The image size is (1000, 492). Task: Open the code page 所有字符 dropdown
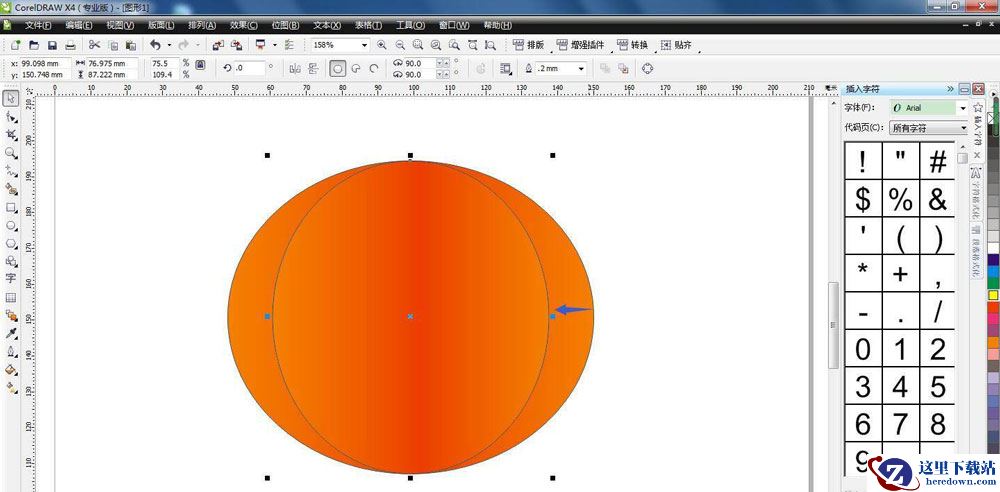point(963,128)
